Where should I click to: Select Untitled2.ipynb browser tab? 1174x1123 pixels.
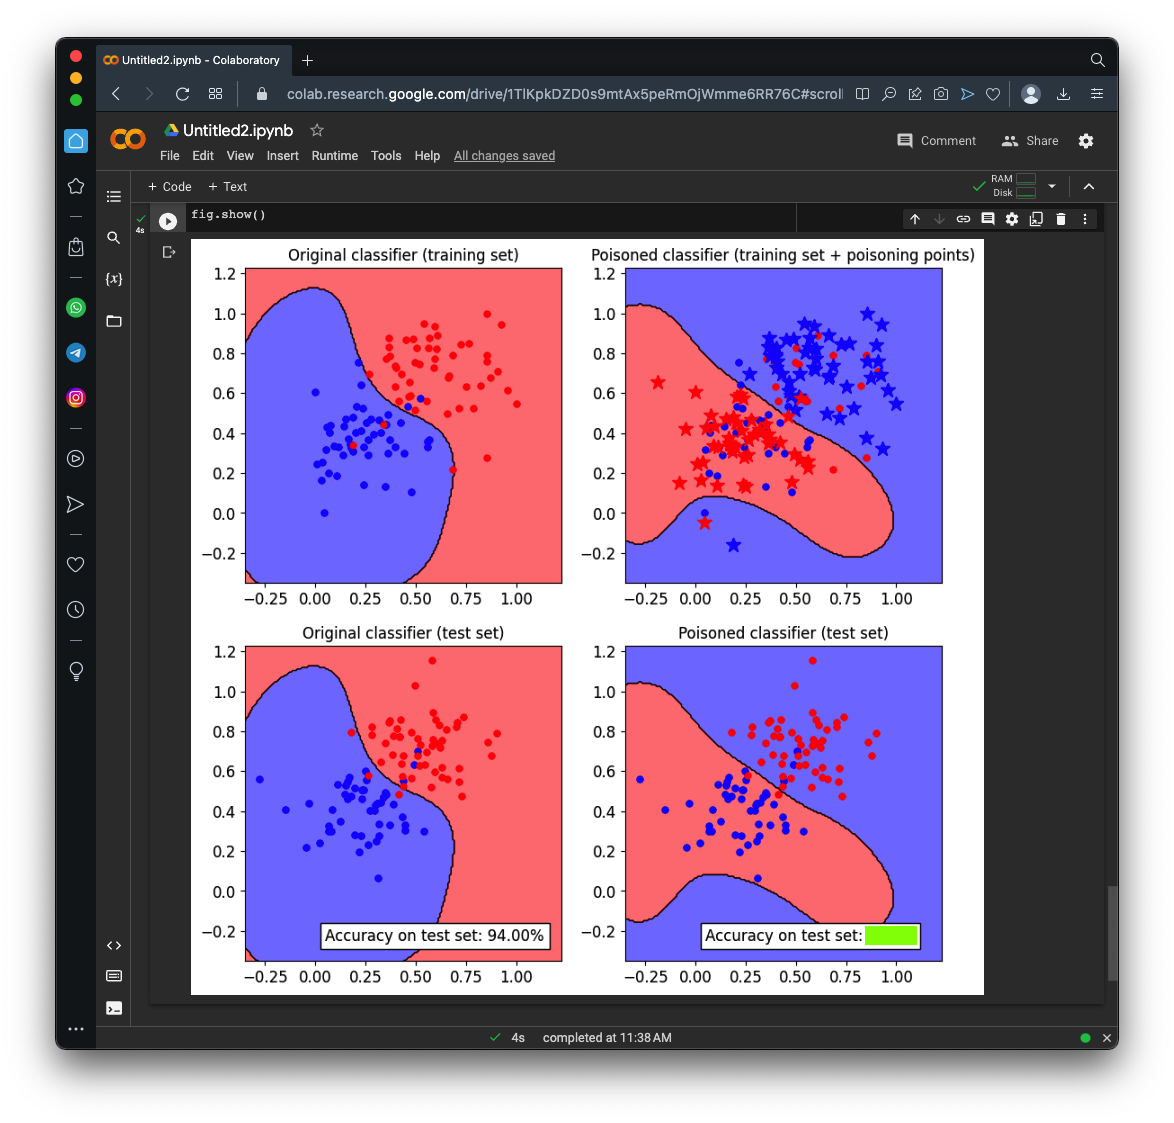point(192,60)
